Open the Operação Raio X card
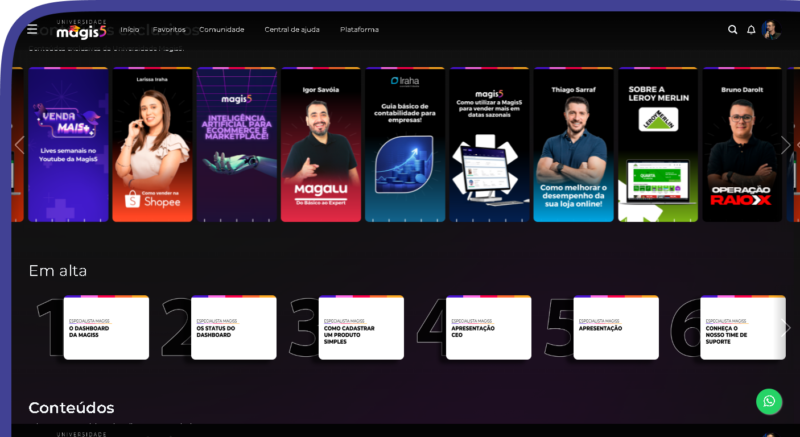 point(741,145)
